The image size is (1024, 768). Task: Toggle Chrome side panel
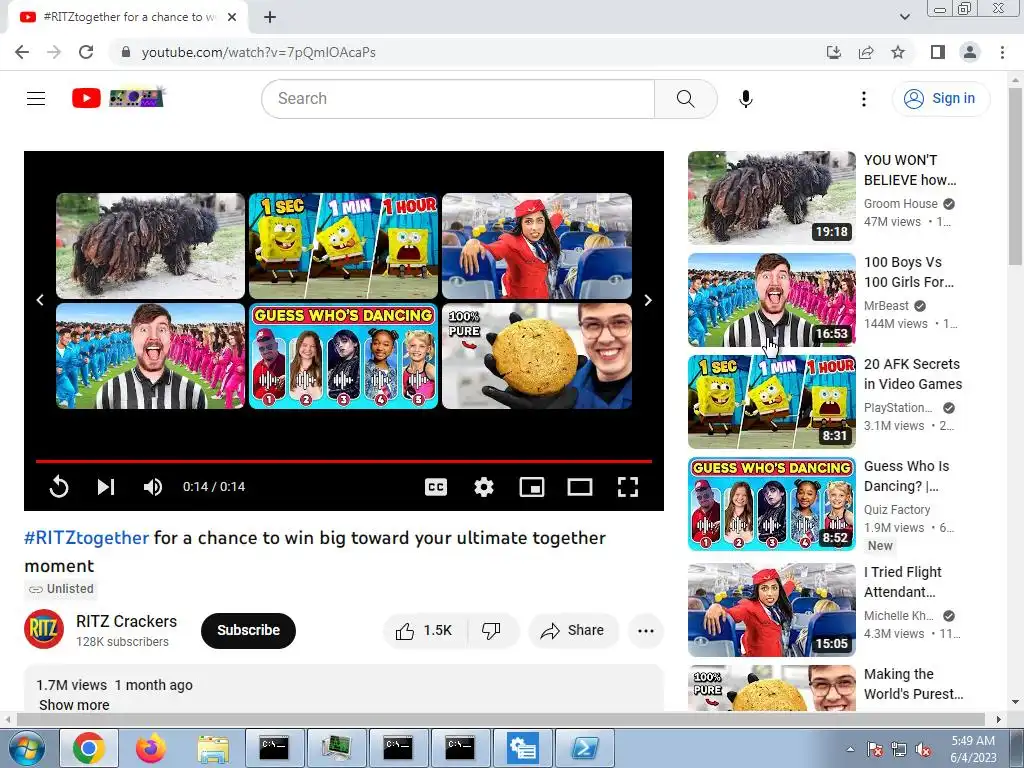938,52
